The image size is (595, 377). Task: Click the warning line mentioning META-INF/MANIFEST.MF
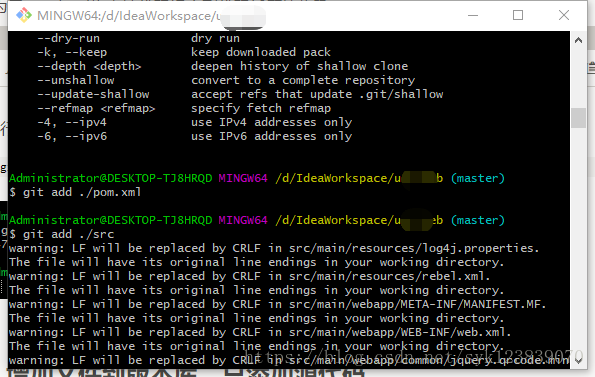pos(277,305)
